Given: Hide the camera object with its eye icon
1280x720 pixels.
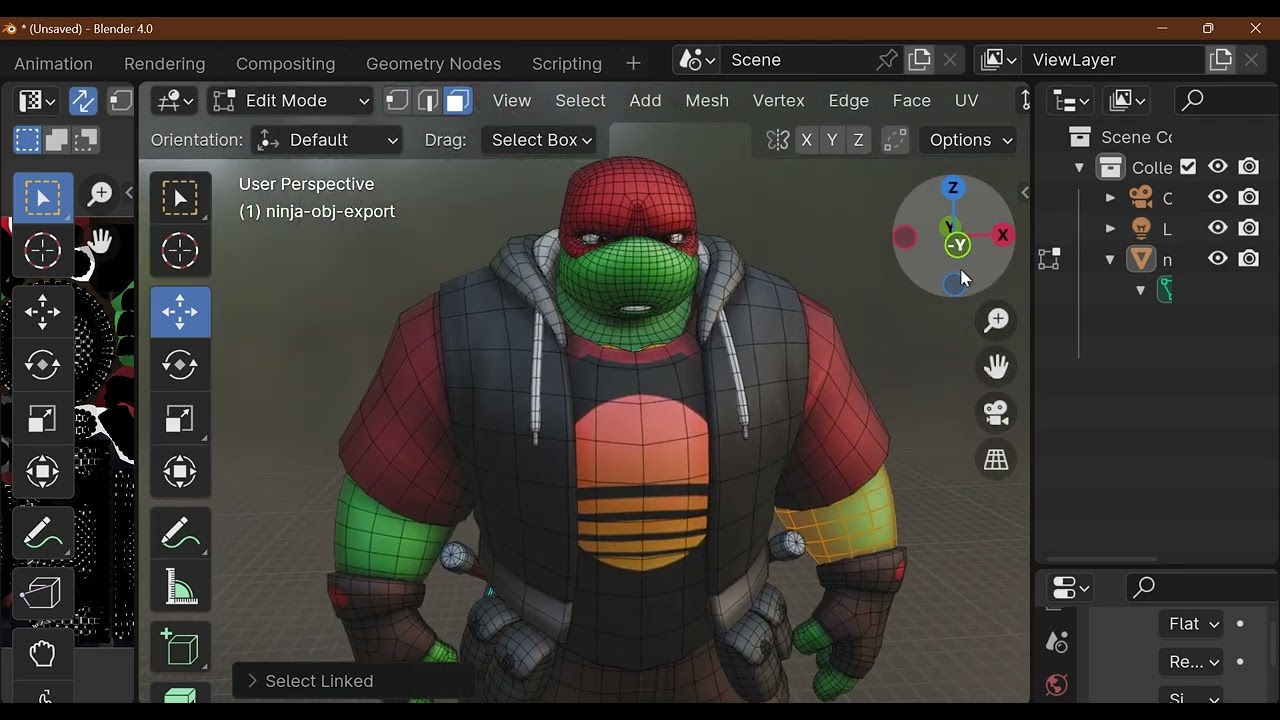Looking at the screenshot, I should [1218, 198].
